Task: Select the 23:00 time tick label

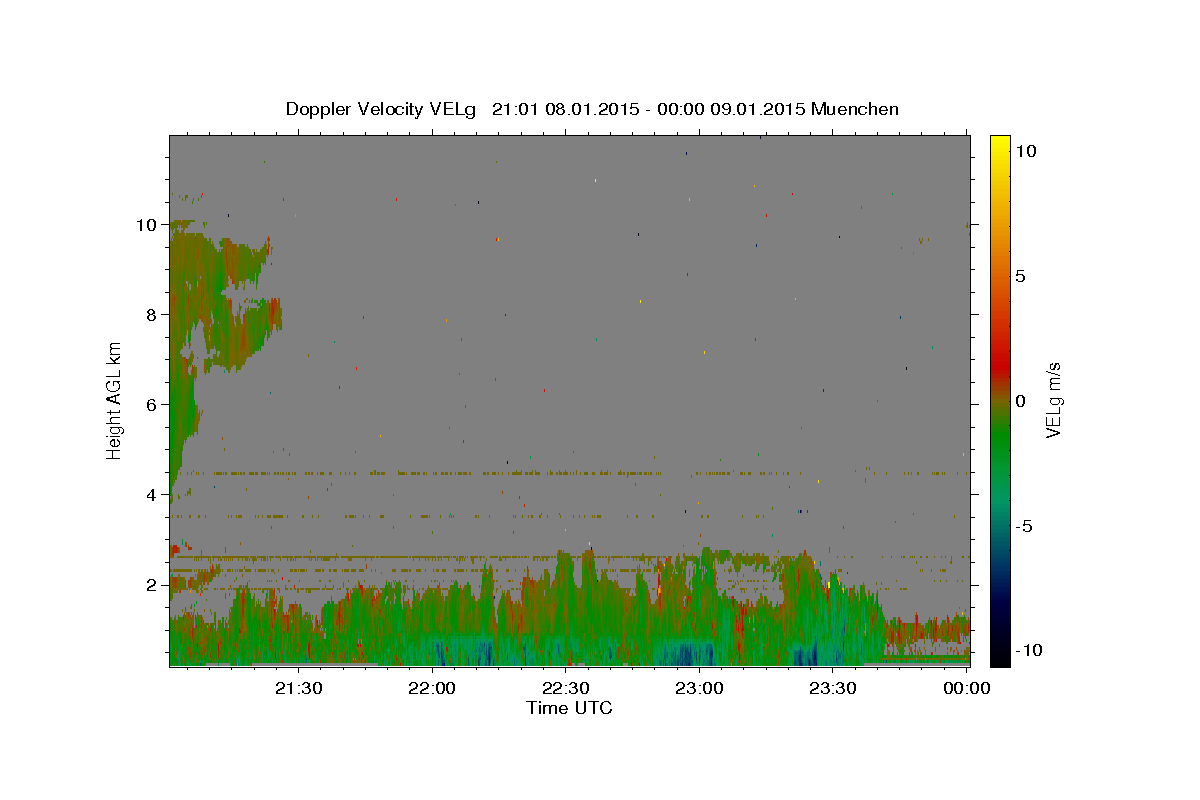Action: (700, 688)
